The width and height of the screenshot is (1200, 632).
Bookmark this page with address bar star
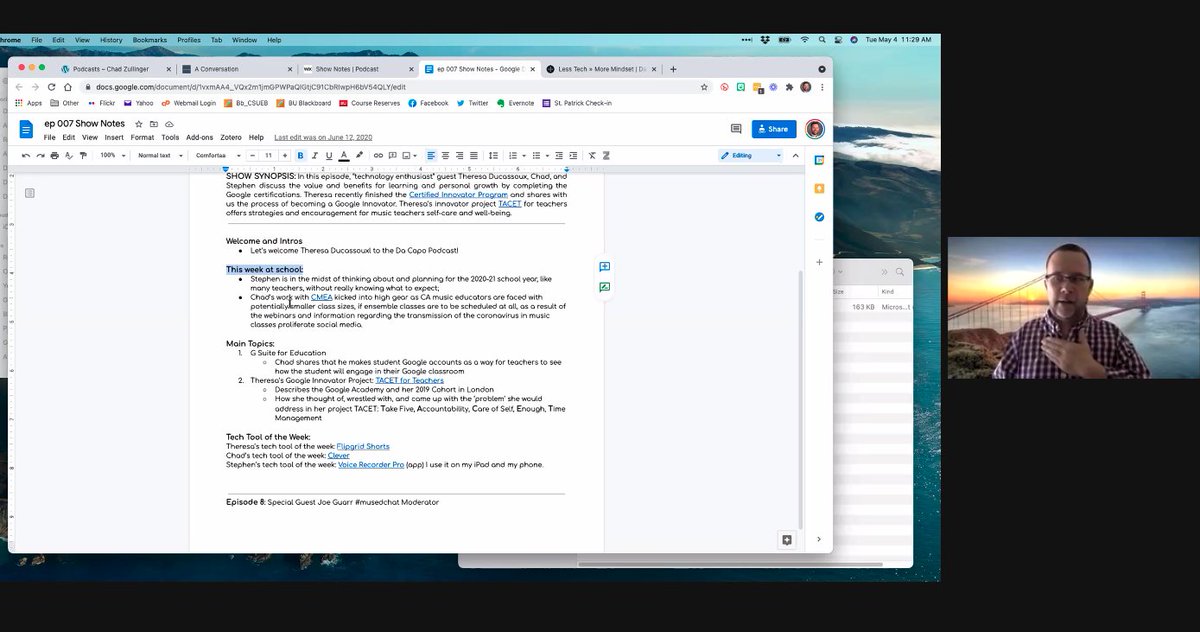coord(704,87)
